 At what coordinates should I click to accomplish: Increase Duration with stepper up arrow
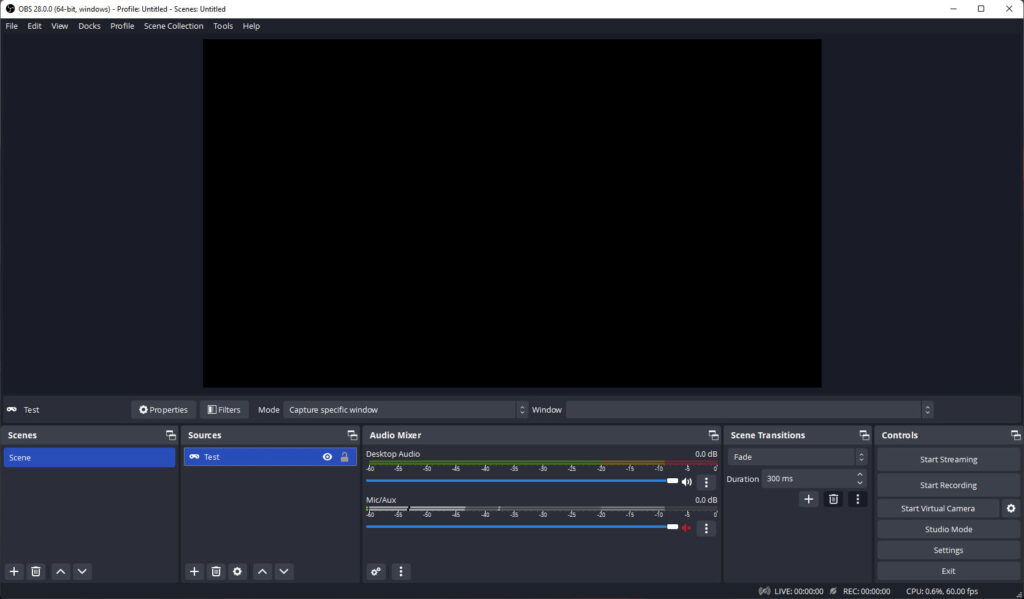(859, 475)
